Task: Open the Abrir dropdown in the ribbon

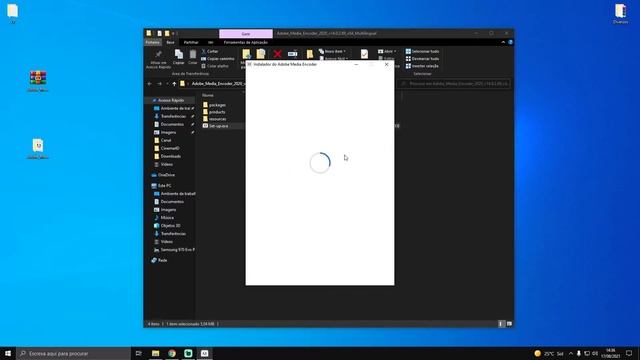Action: click(x=387, y=51)
